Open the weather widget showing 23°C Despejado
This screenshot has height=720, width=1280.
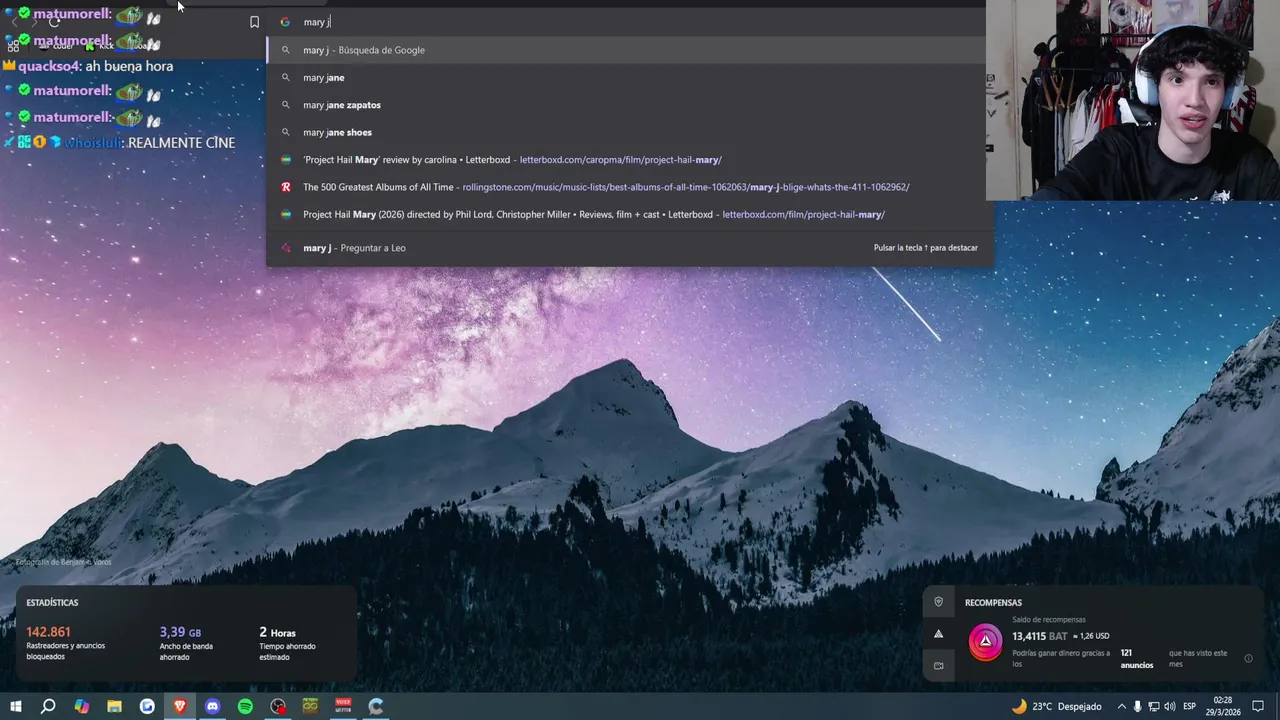1056,706
